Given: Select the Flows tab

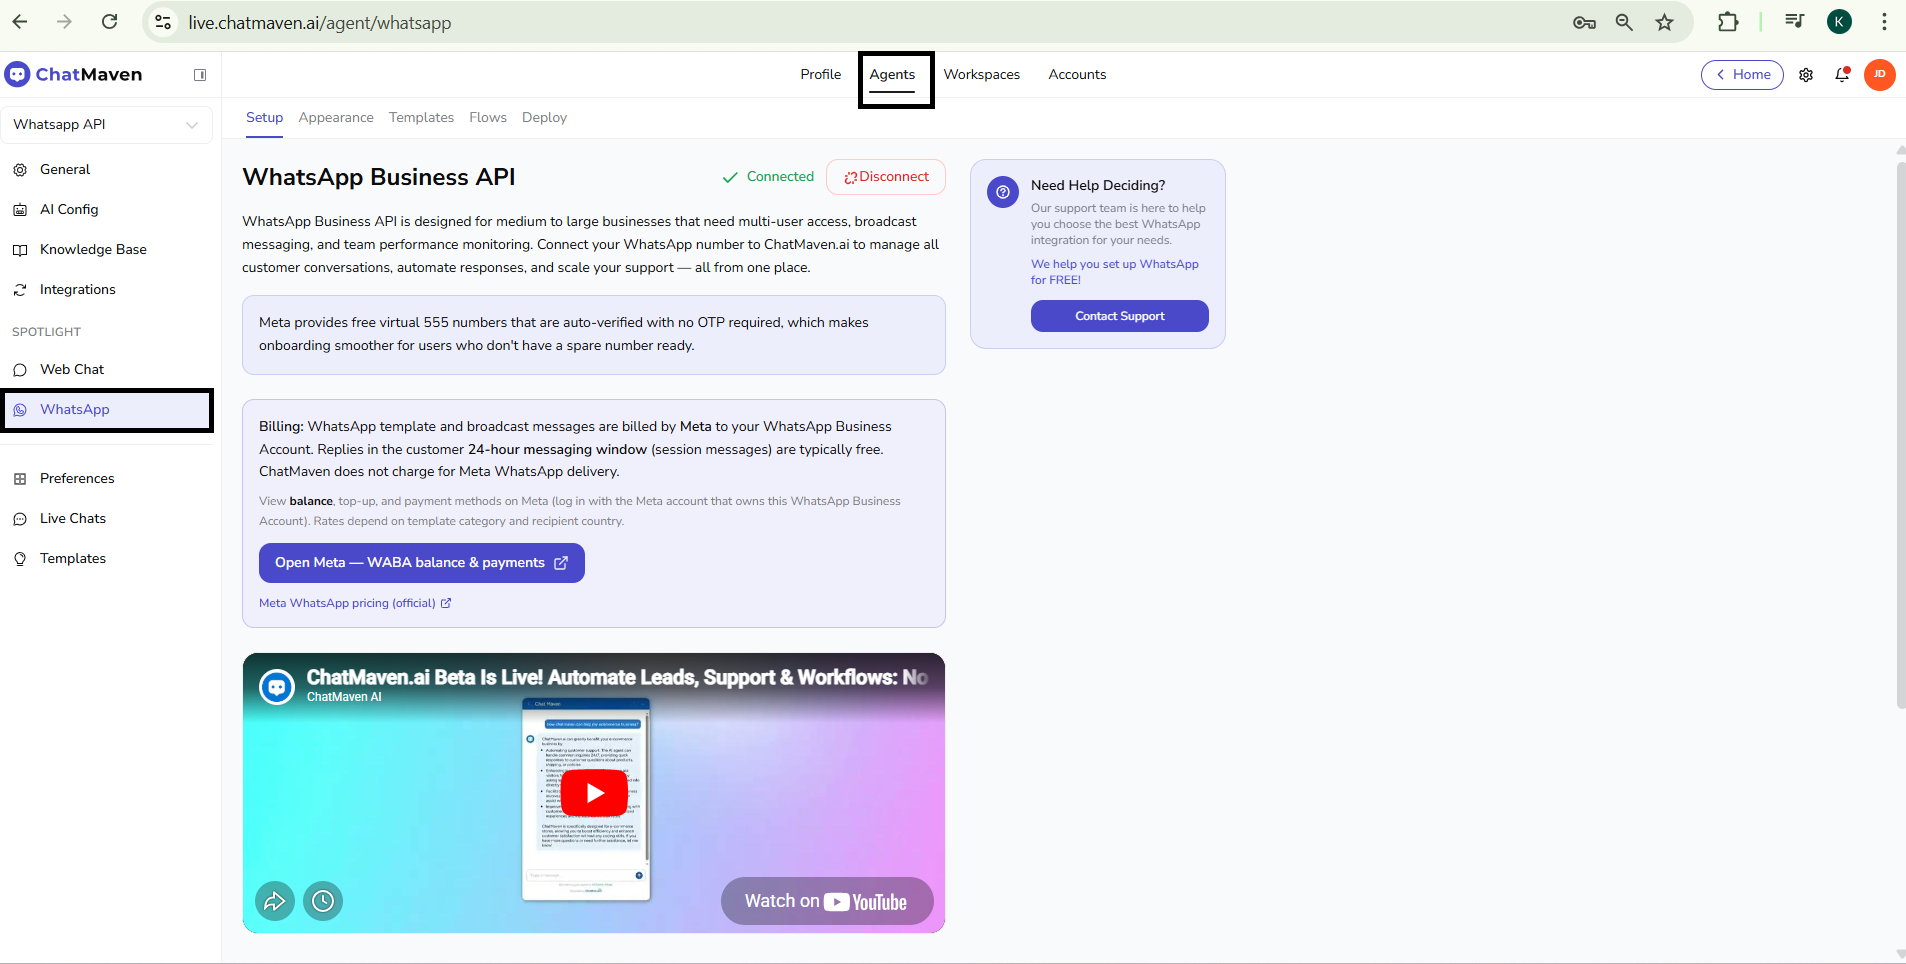Looking at the screenshot, I should (487, 117).
